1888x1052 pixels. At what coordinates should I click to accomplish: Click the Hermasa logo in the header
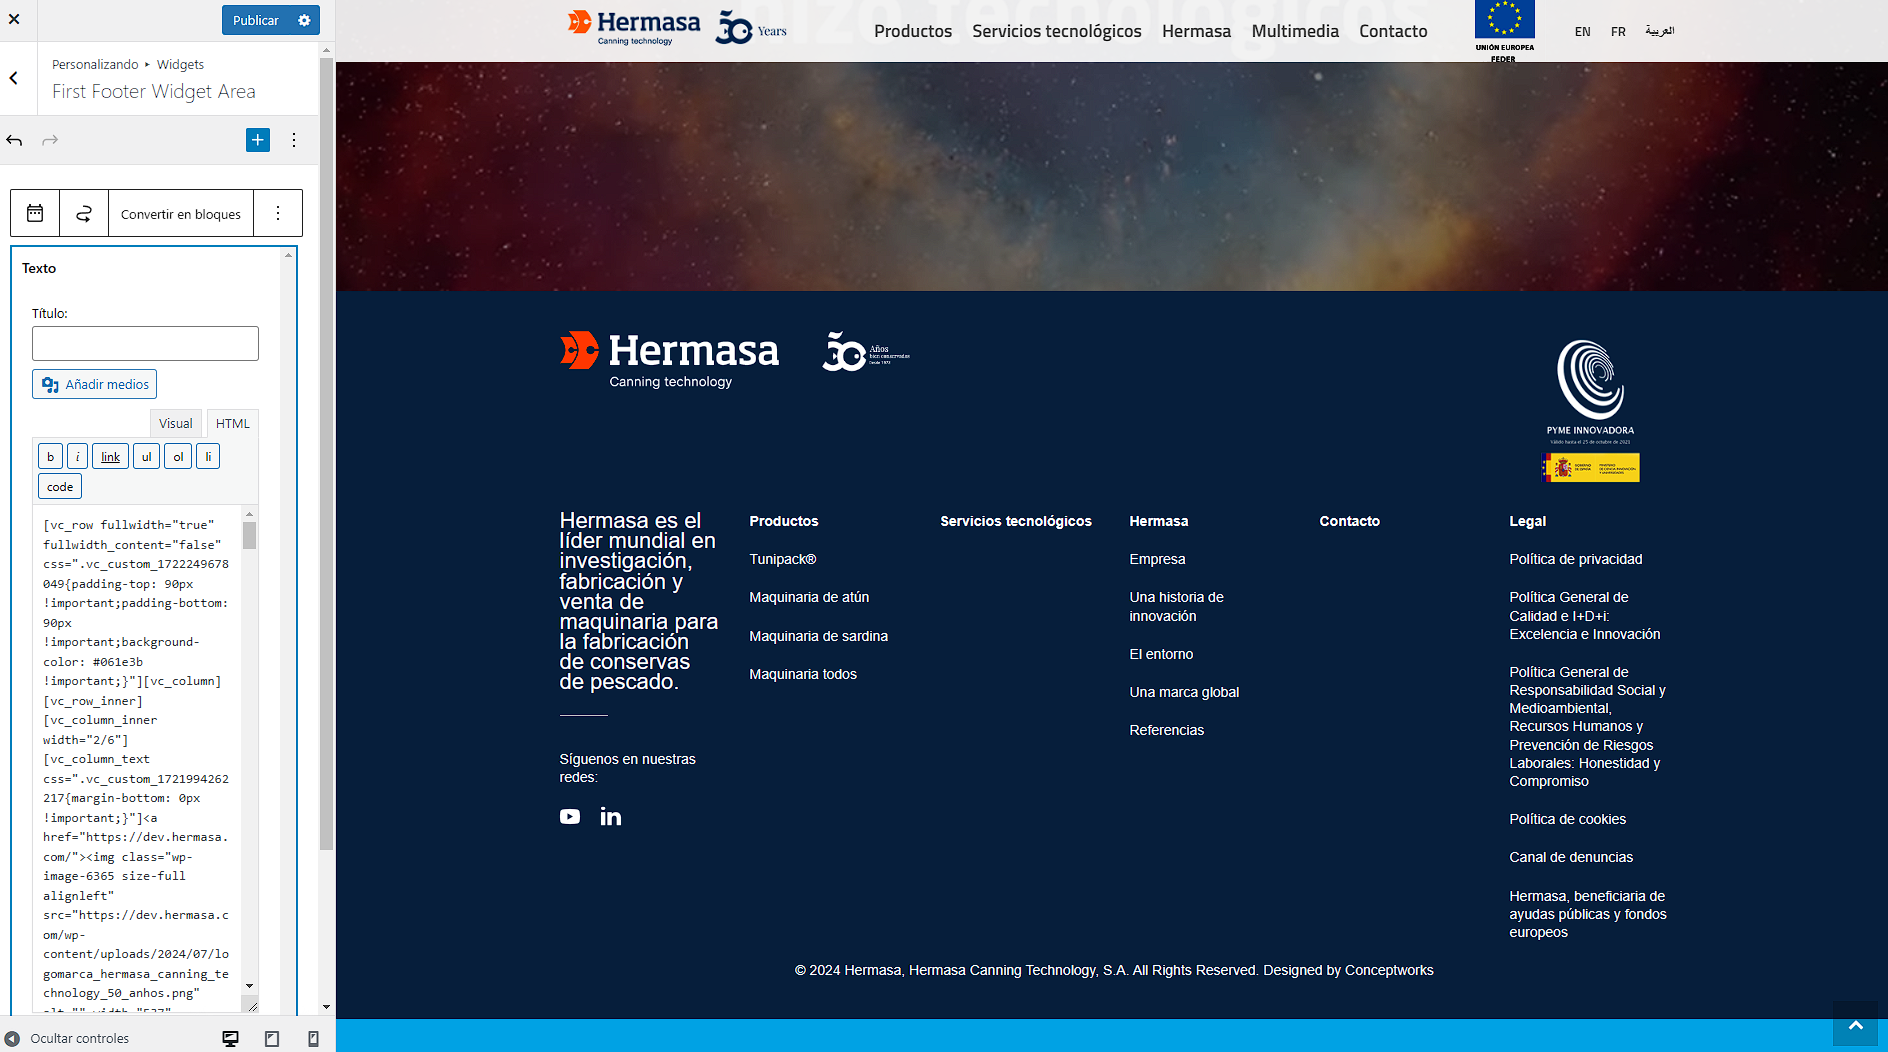pyautogui.click(x=634, y=27)
